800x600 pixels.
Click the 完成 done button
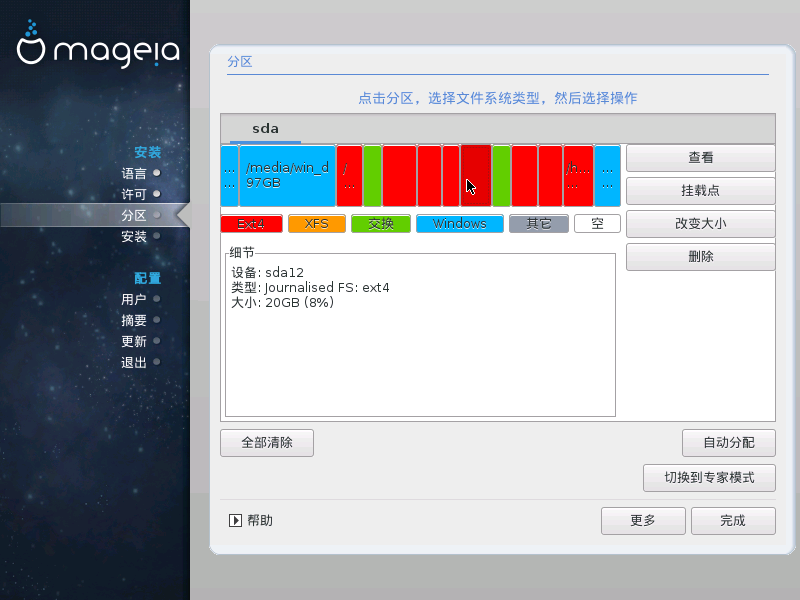pyautogui.click(x=733, y=521)
